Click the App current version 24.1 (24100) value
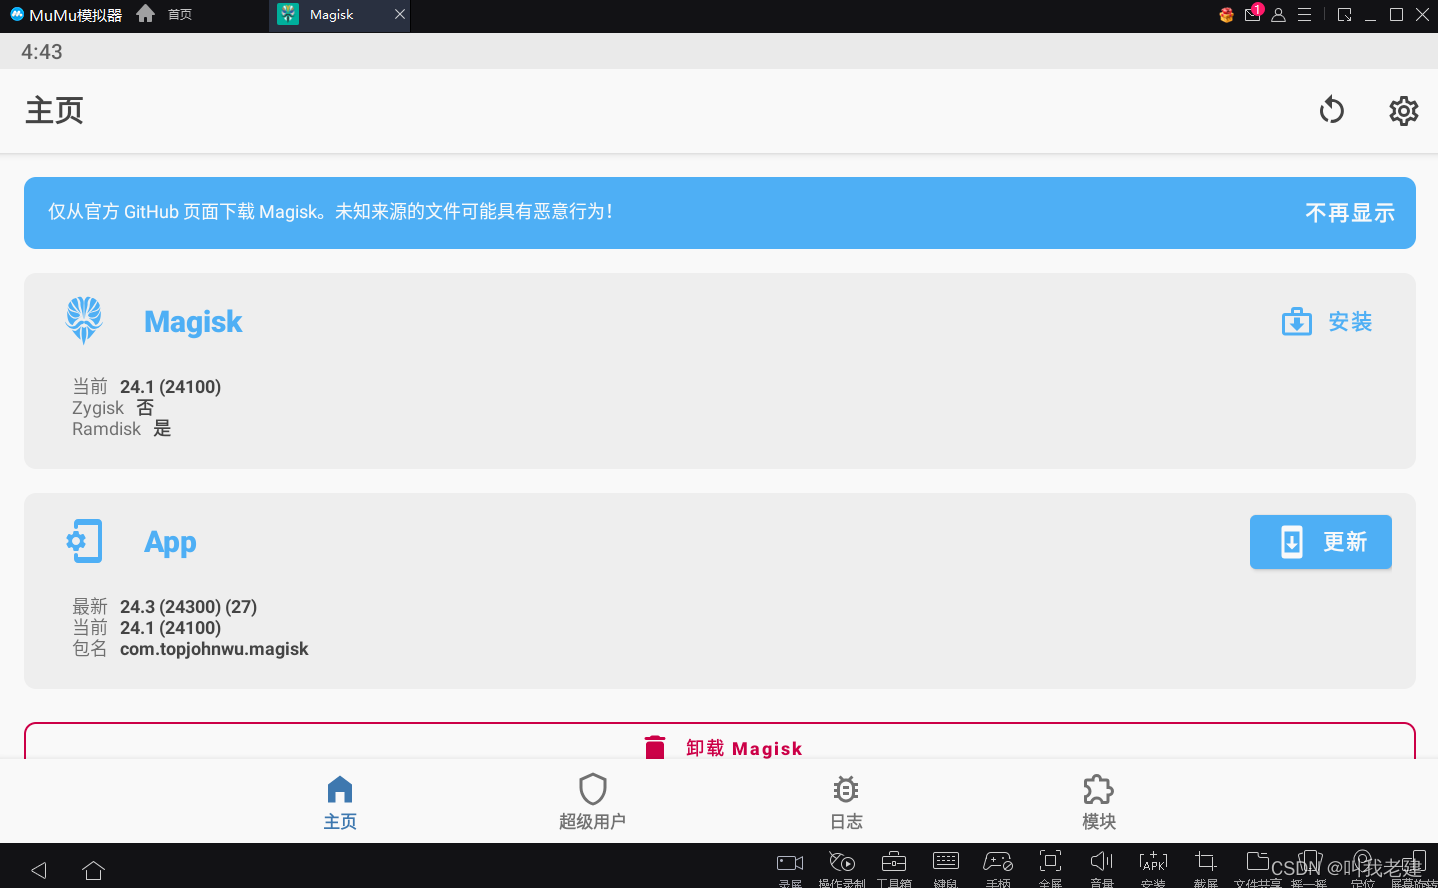Image resolution: width=1438 pixels, height=888 pixels. (x=170, y=628)
